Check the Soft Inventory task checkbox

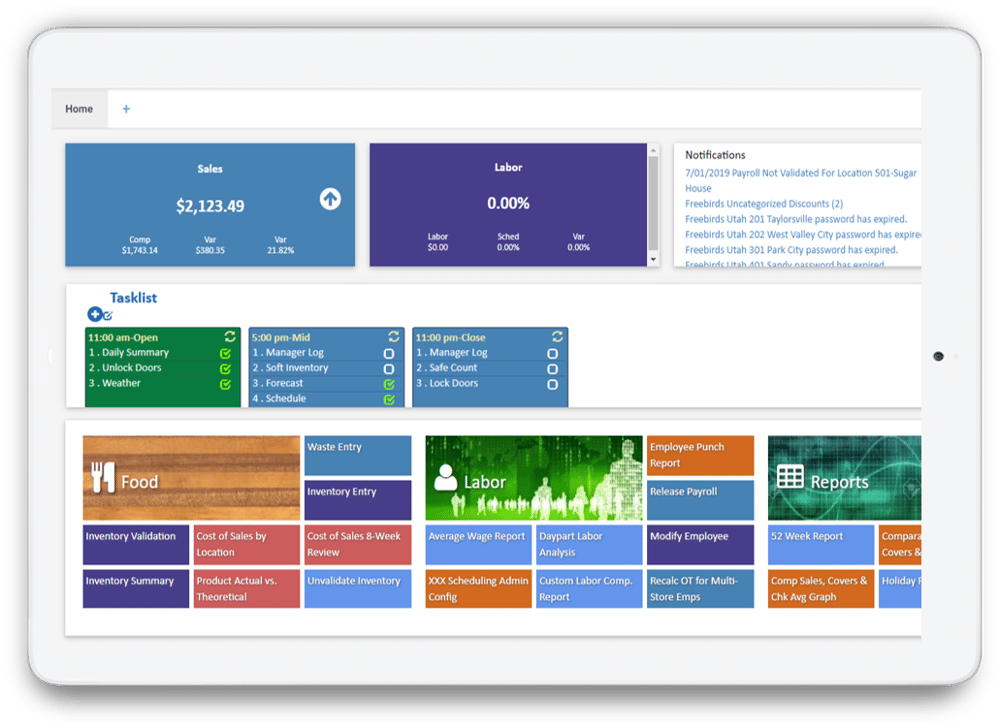(x=389, y=368)
